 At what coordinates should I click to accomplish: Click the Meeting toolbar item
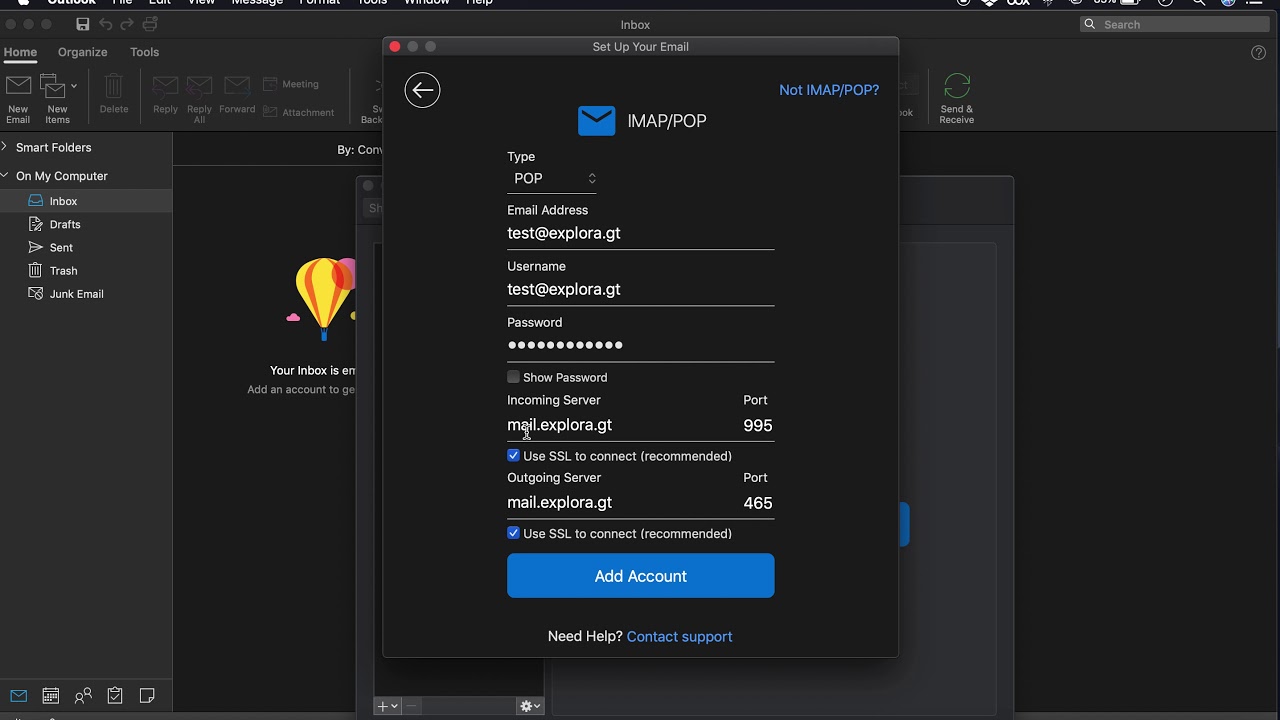291,84
